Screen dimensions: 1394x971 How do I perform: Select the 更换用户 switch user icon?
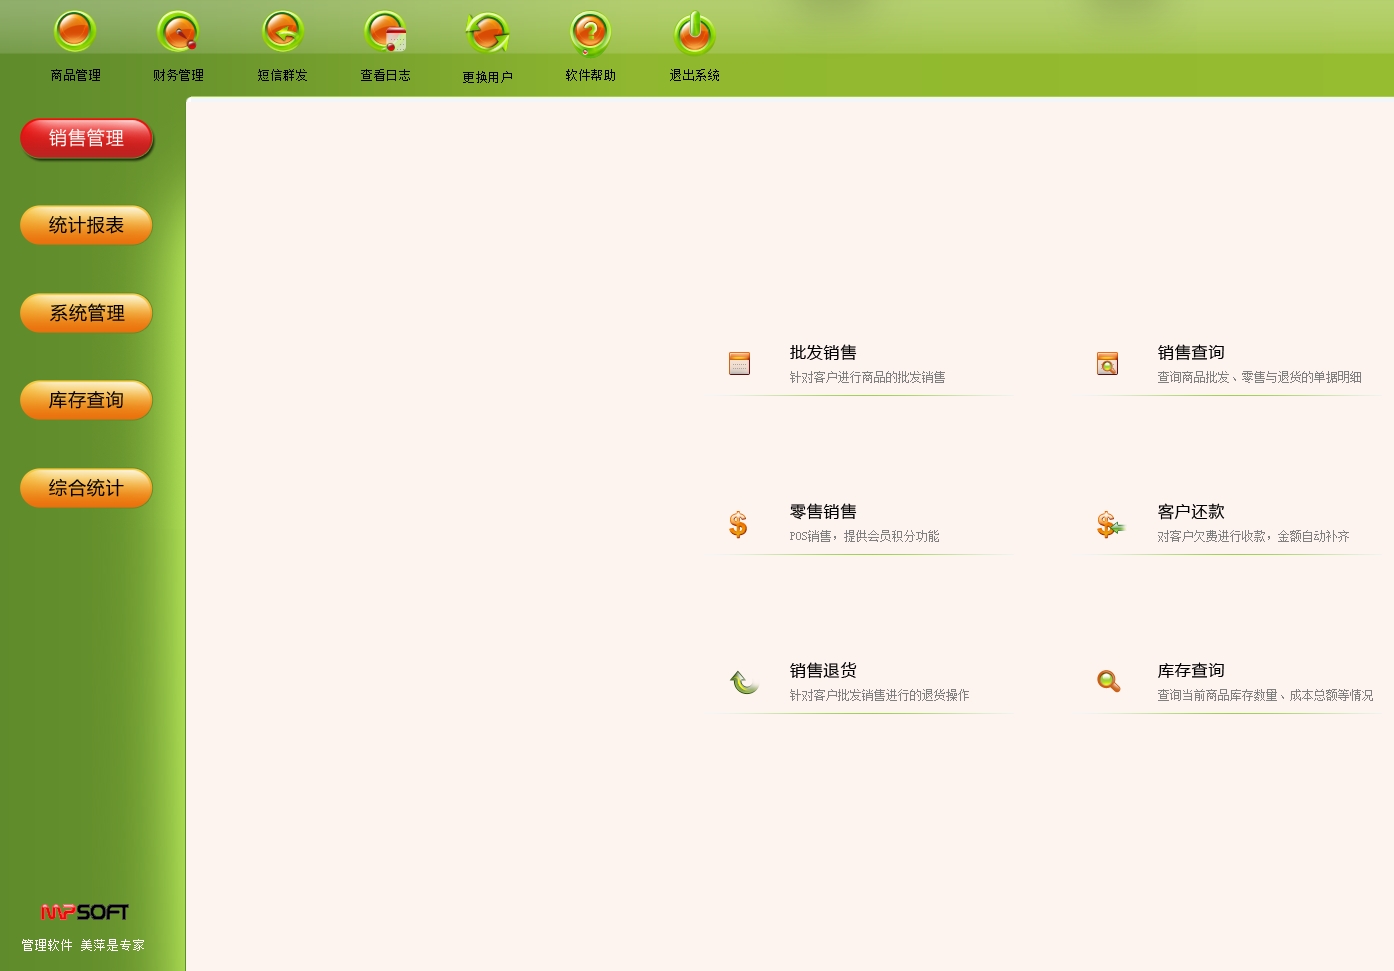pyautogui.click(x=487, y=33)
